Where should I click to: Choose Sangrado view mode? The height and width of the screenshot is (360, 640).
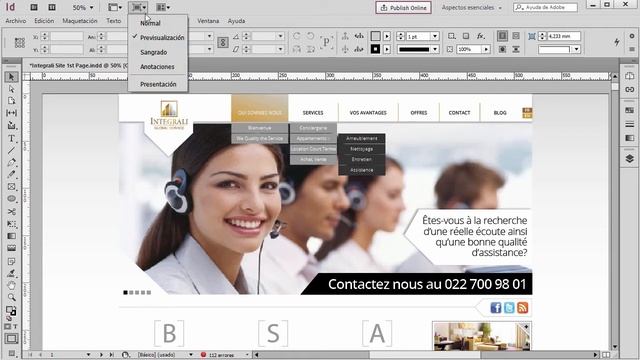point(153,52)
